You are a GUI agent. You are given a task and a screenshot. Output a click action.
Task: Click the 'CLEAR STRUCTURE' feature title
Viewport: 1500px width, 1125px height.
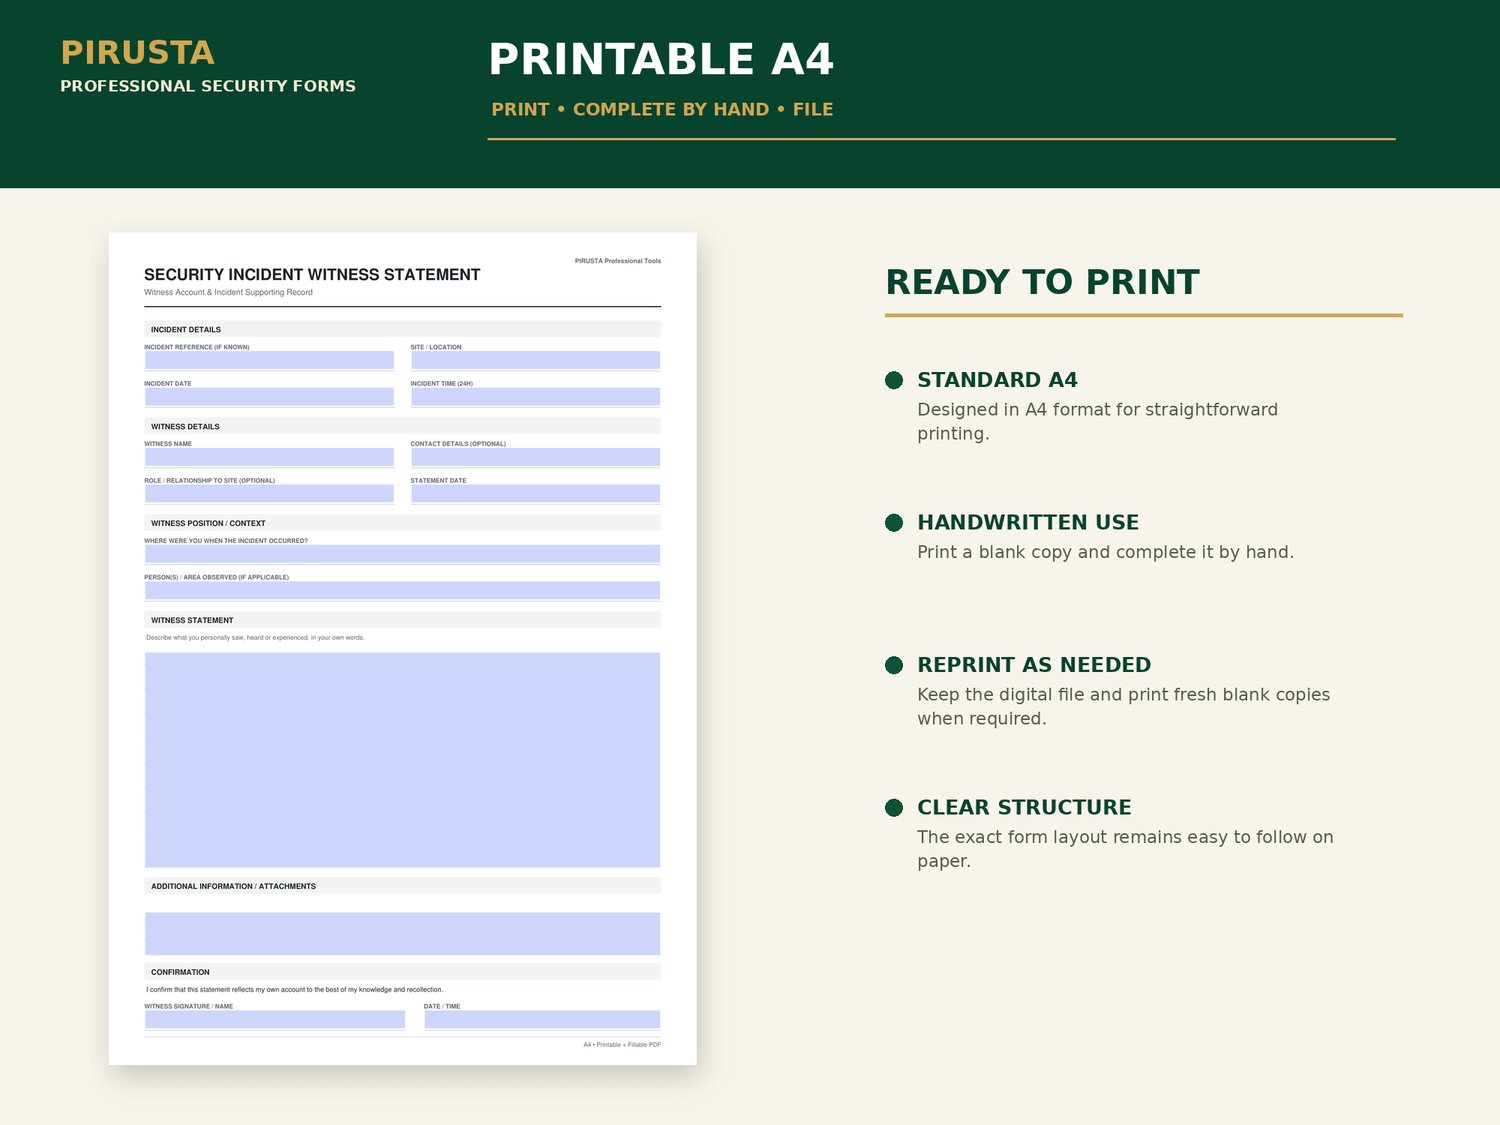(1024, 807)
